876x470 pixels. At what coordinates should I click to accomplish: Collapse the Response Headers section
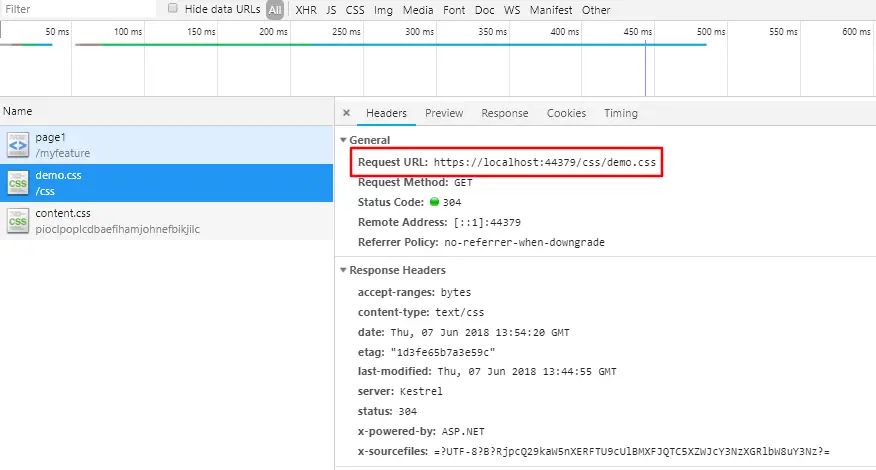[x=343, y=270]
